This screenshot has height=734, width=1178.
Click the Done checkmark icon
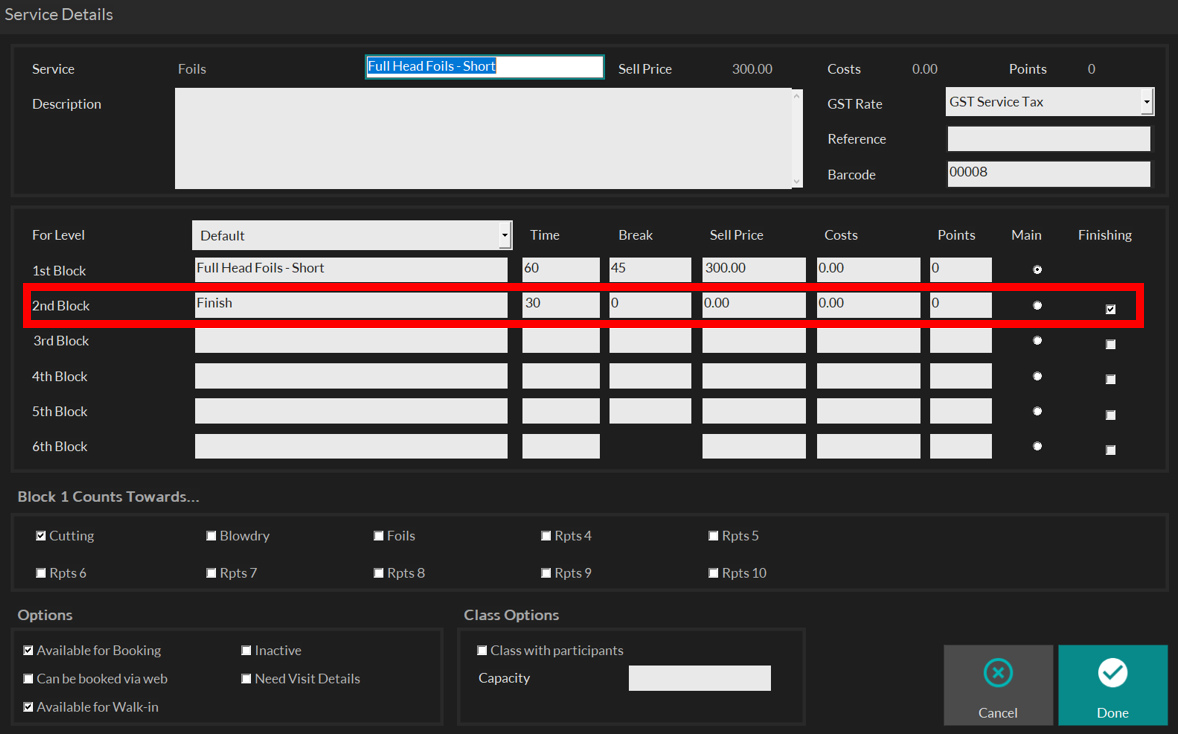tap(1112, 672)
